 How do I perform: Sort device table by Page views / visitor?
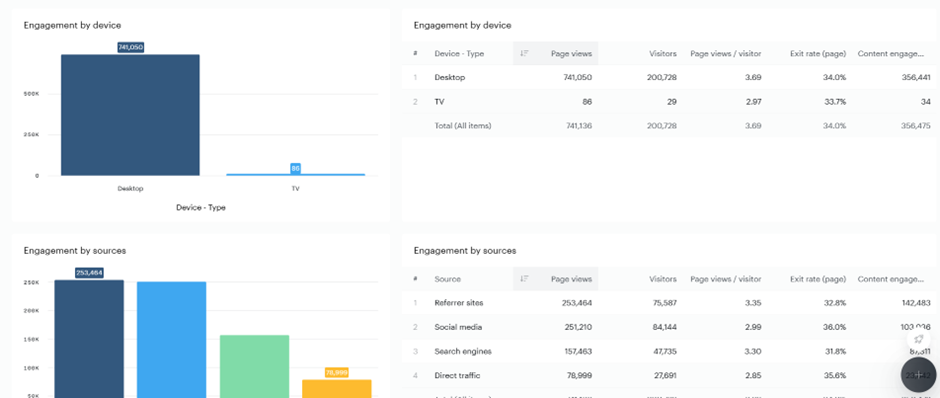point(725,53)
